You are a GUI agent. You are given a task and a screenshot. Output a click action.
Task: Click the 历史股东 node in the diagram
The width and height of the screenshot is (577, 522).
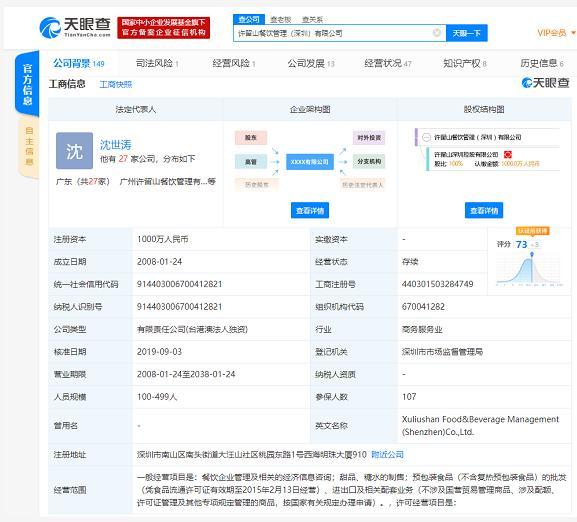pyautogui.click(x=256, y=185)
